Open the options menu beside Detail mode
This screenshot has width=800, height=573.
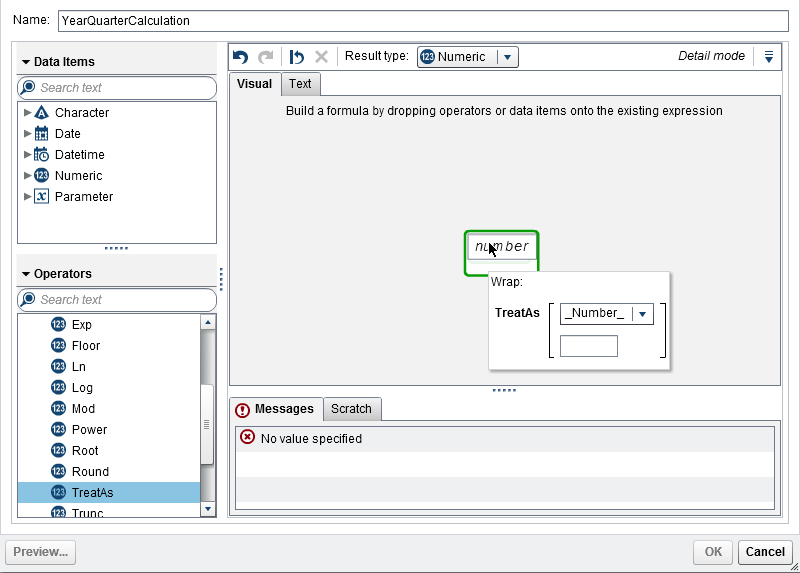tap(768, 57)
